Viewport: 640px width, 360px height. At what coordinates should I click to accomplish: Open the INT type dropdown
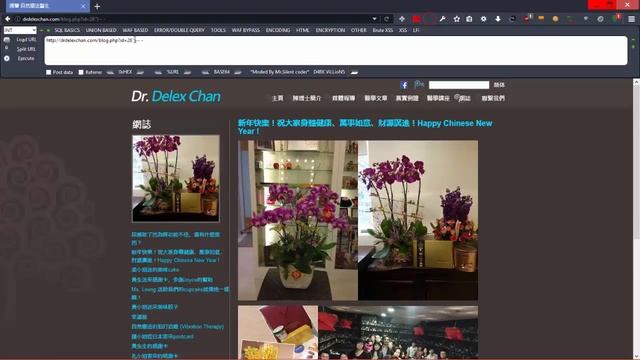[x=20, y=30]
